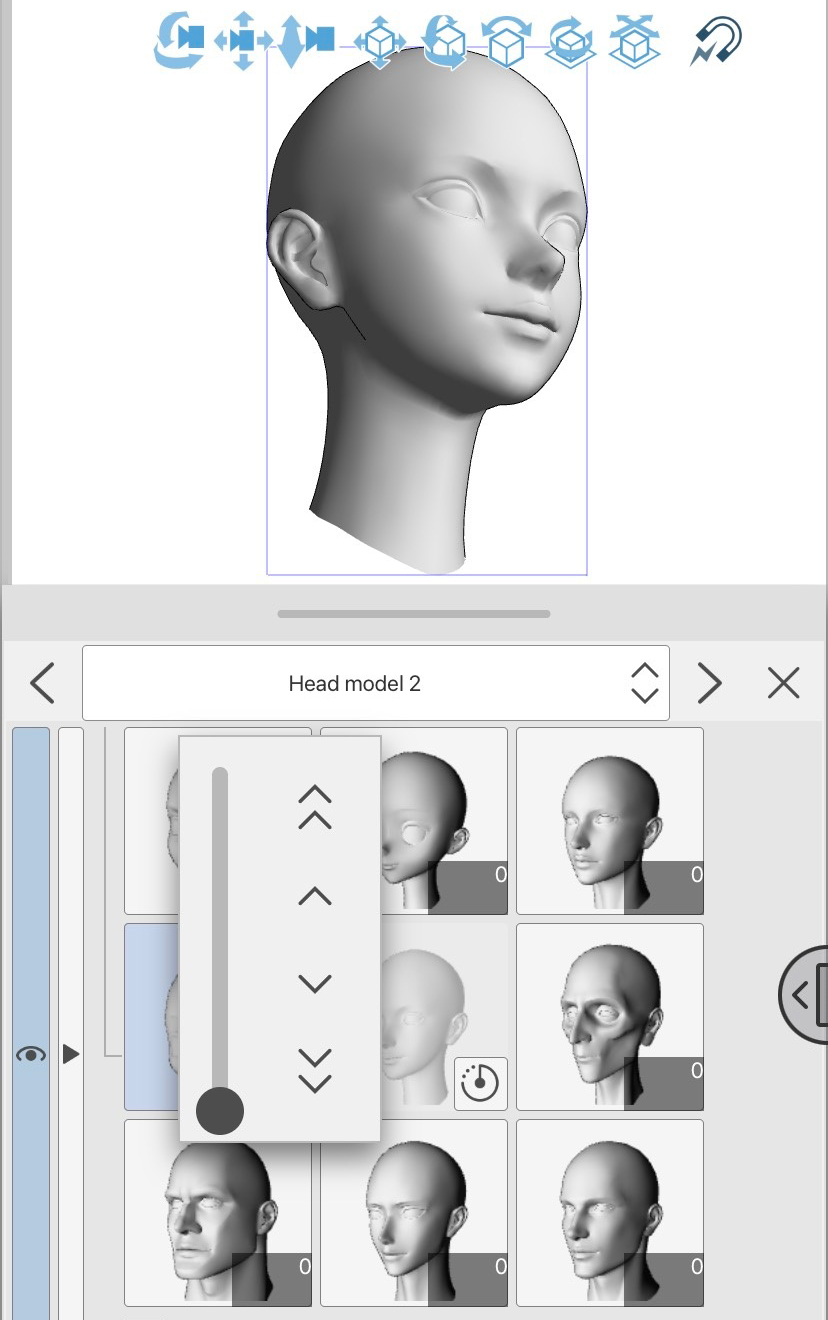Select the rotate object horizontally on plane icon
This screenshot has width=828, height=1320.
[570, 42]
